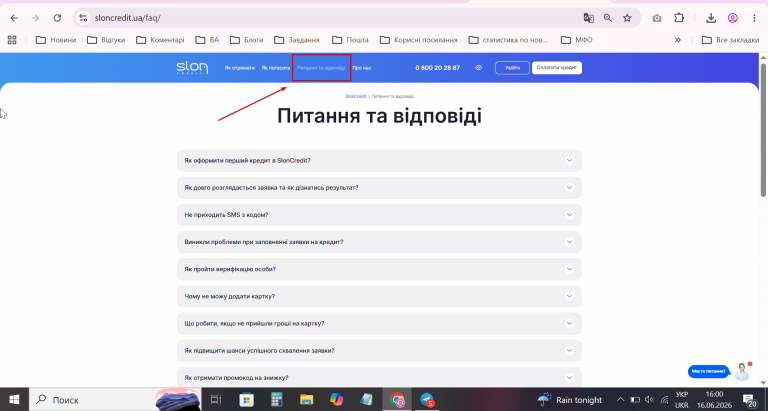768x411 pixels.
Task: Open the 'Корисні посилання' bookmarks folder
Action: point(419,40)
